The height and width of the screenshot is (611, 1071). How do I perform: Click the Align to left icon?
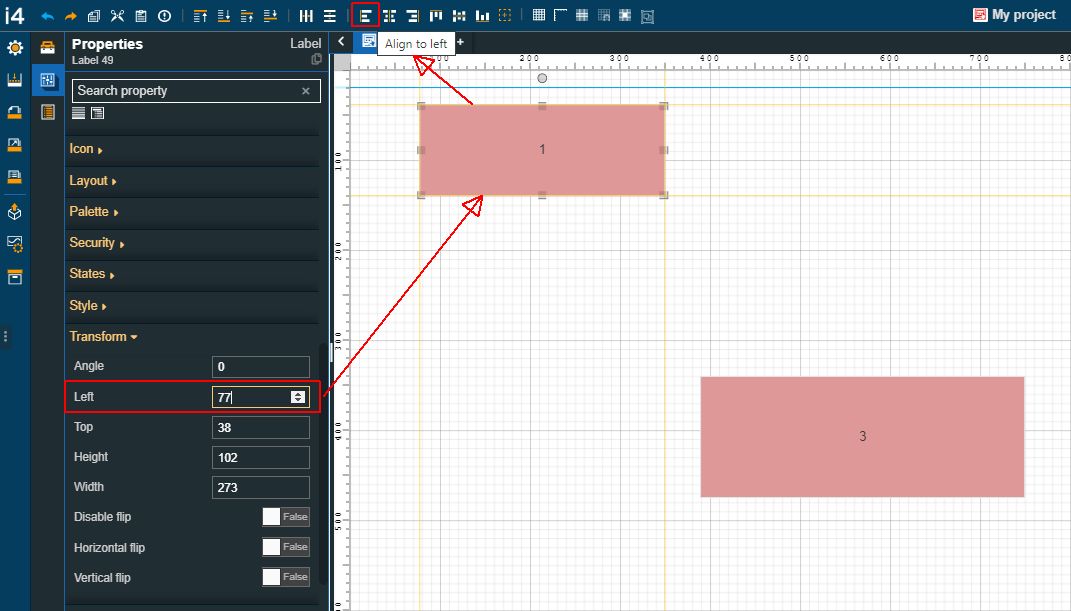coord(365,16)
